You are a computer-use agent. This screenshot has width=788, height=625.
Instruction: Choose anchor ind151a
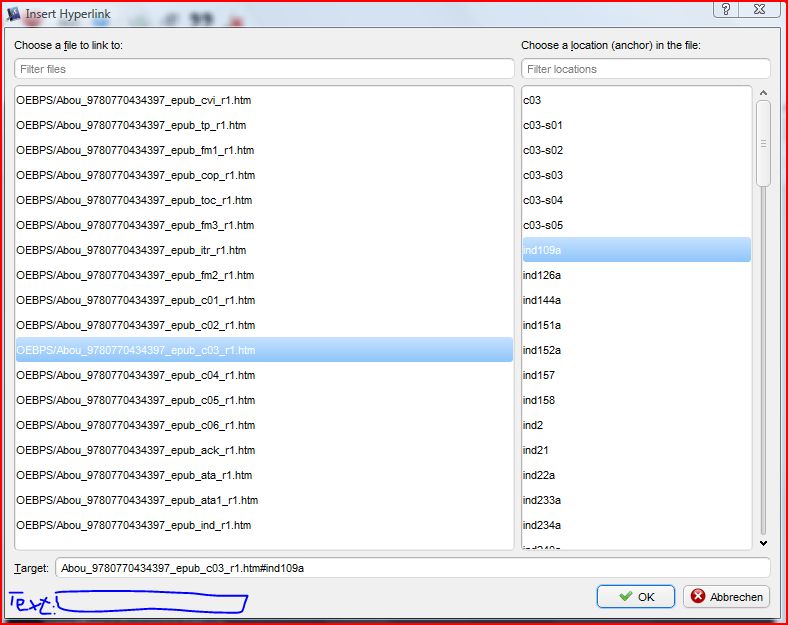(637, 325)
